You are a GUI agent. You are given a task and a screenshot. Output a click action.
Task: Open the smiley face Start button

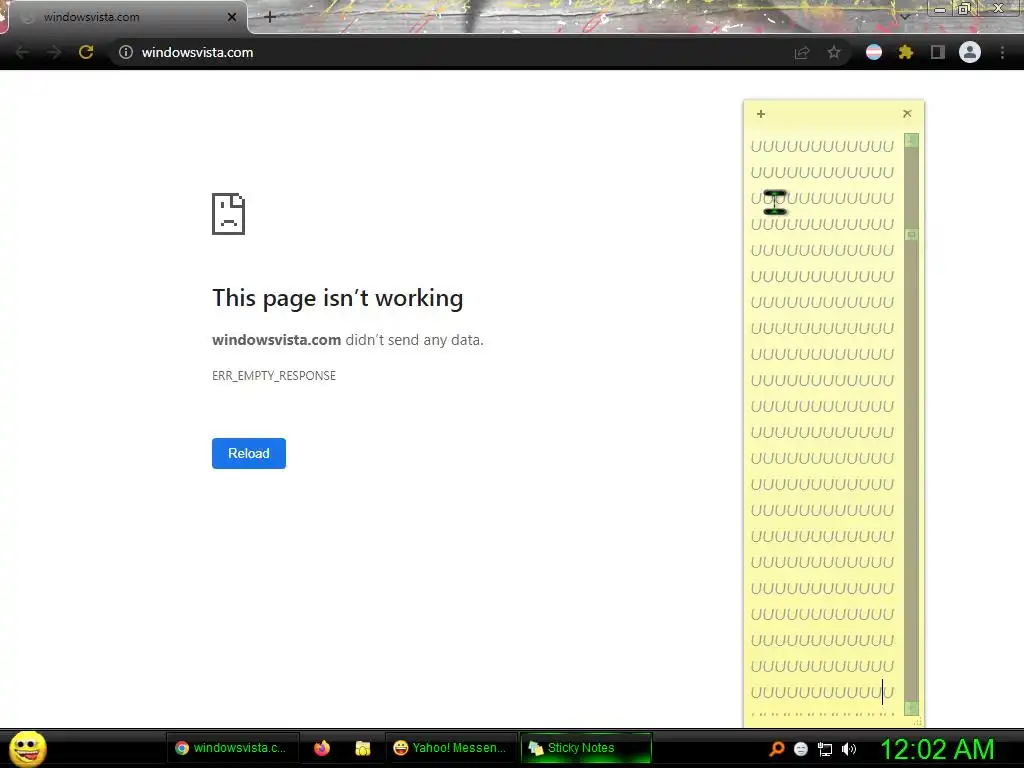click(27, 748)
